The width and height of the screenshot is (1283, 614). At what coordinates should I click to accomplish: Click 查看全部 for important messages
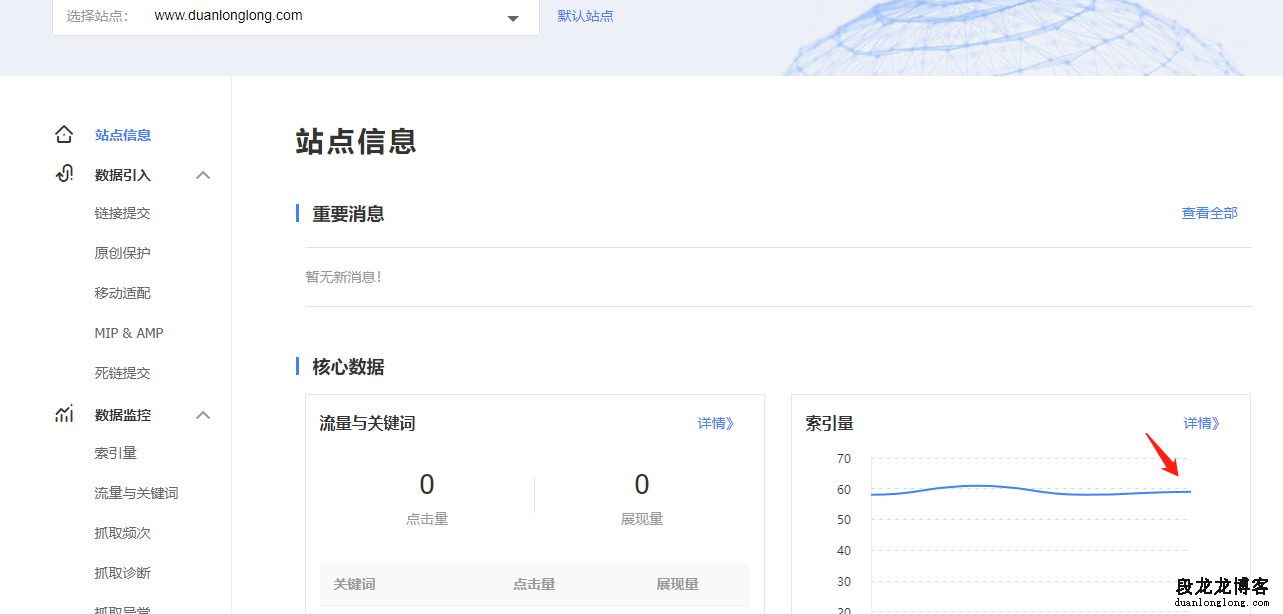tap(1209, 213)
